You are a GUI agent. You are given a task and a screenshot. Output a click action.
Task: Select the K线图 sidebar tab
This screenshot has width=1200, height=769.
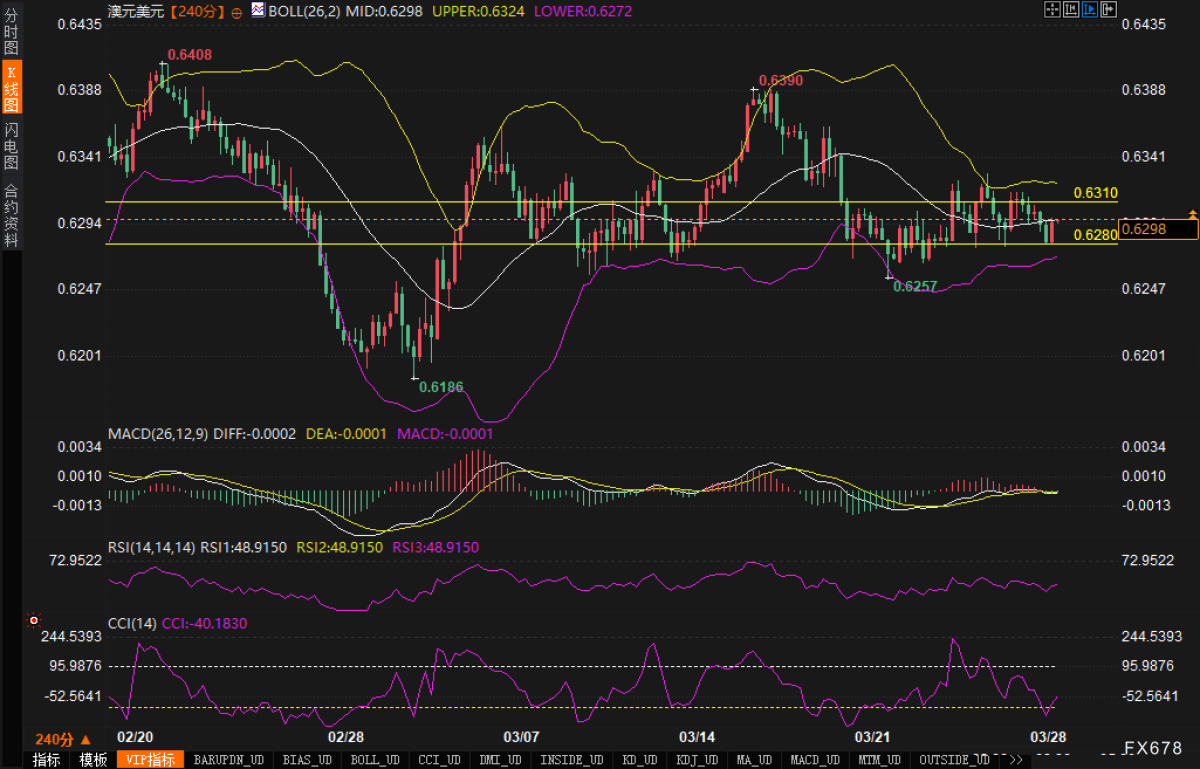(11, 87)
